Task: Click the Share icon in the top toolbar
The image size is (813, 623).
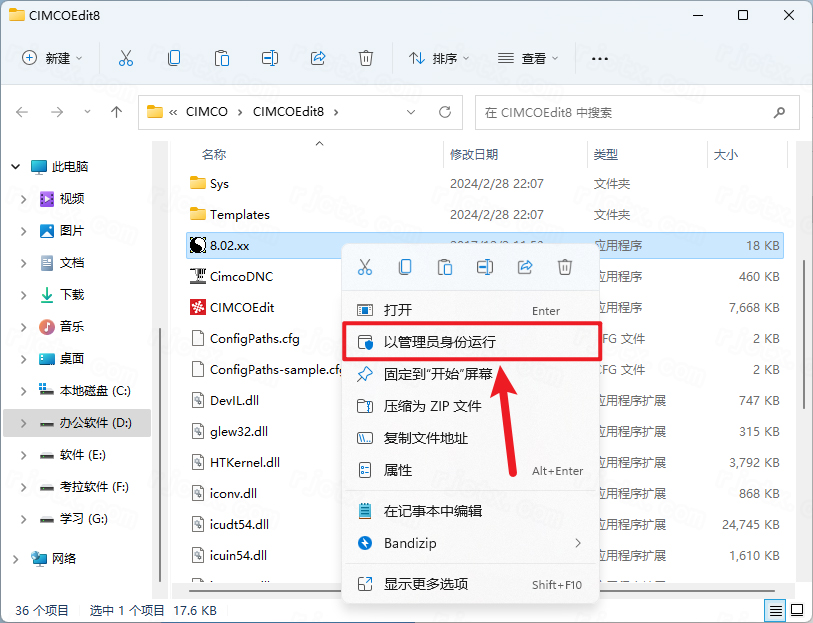Action: click(x=318, y=58)
